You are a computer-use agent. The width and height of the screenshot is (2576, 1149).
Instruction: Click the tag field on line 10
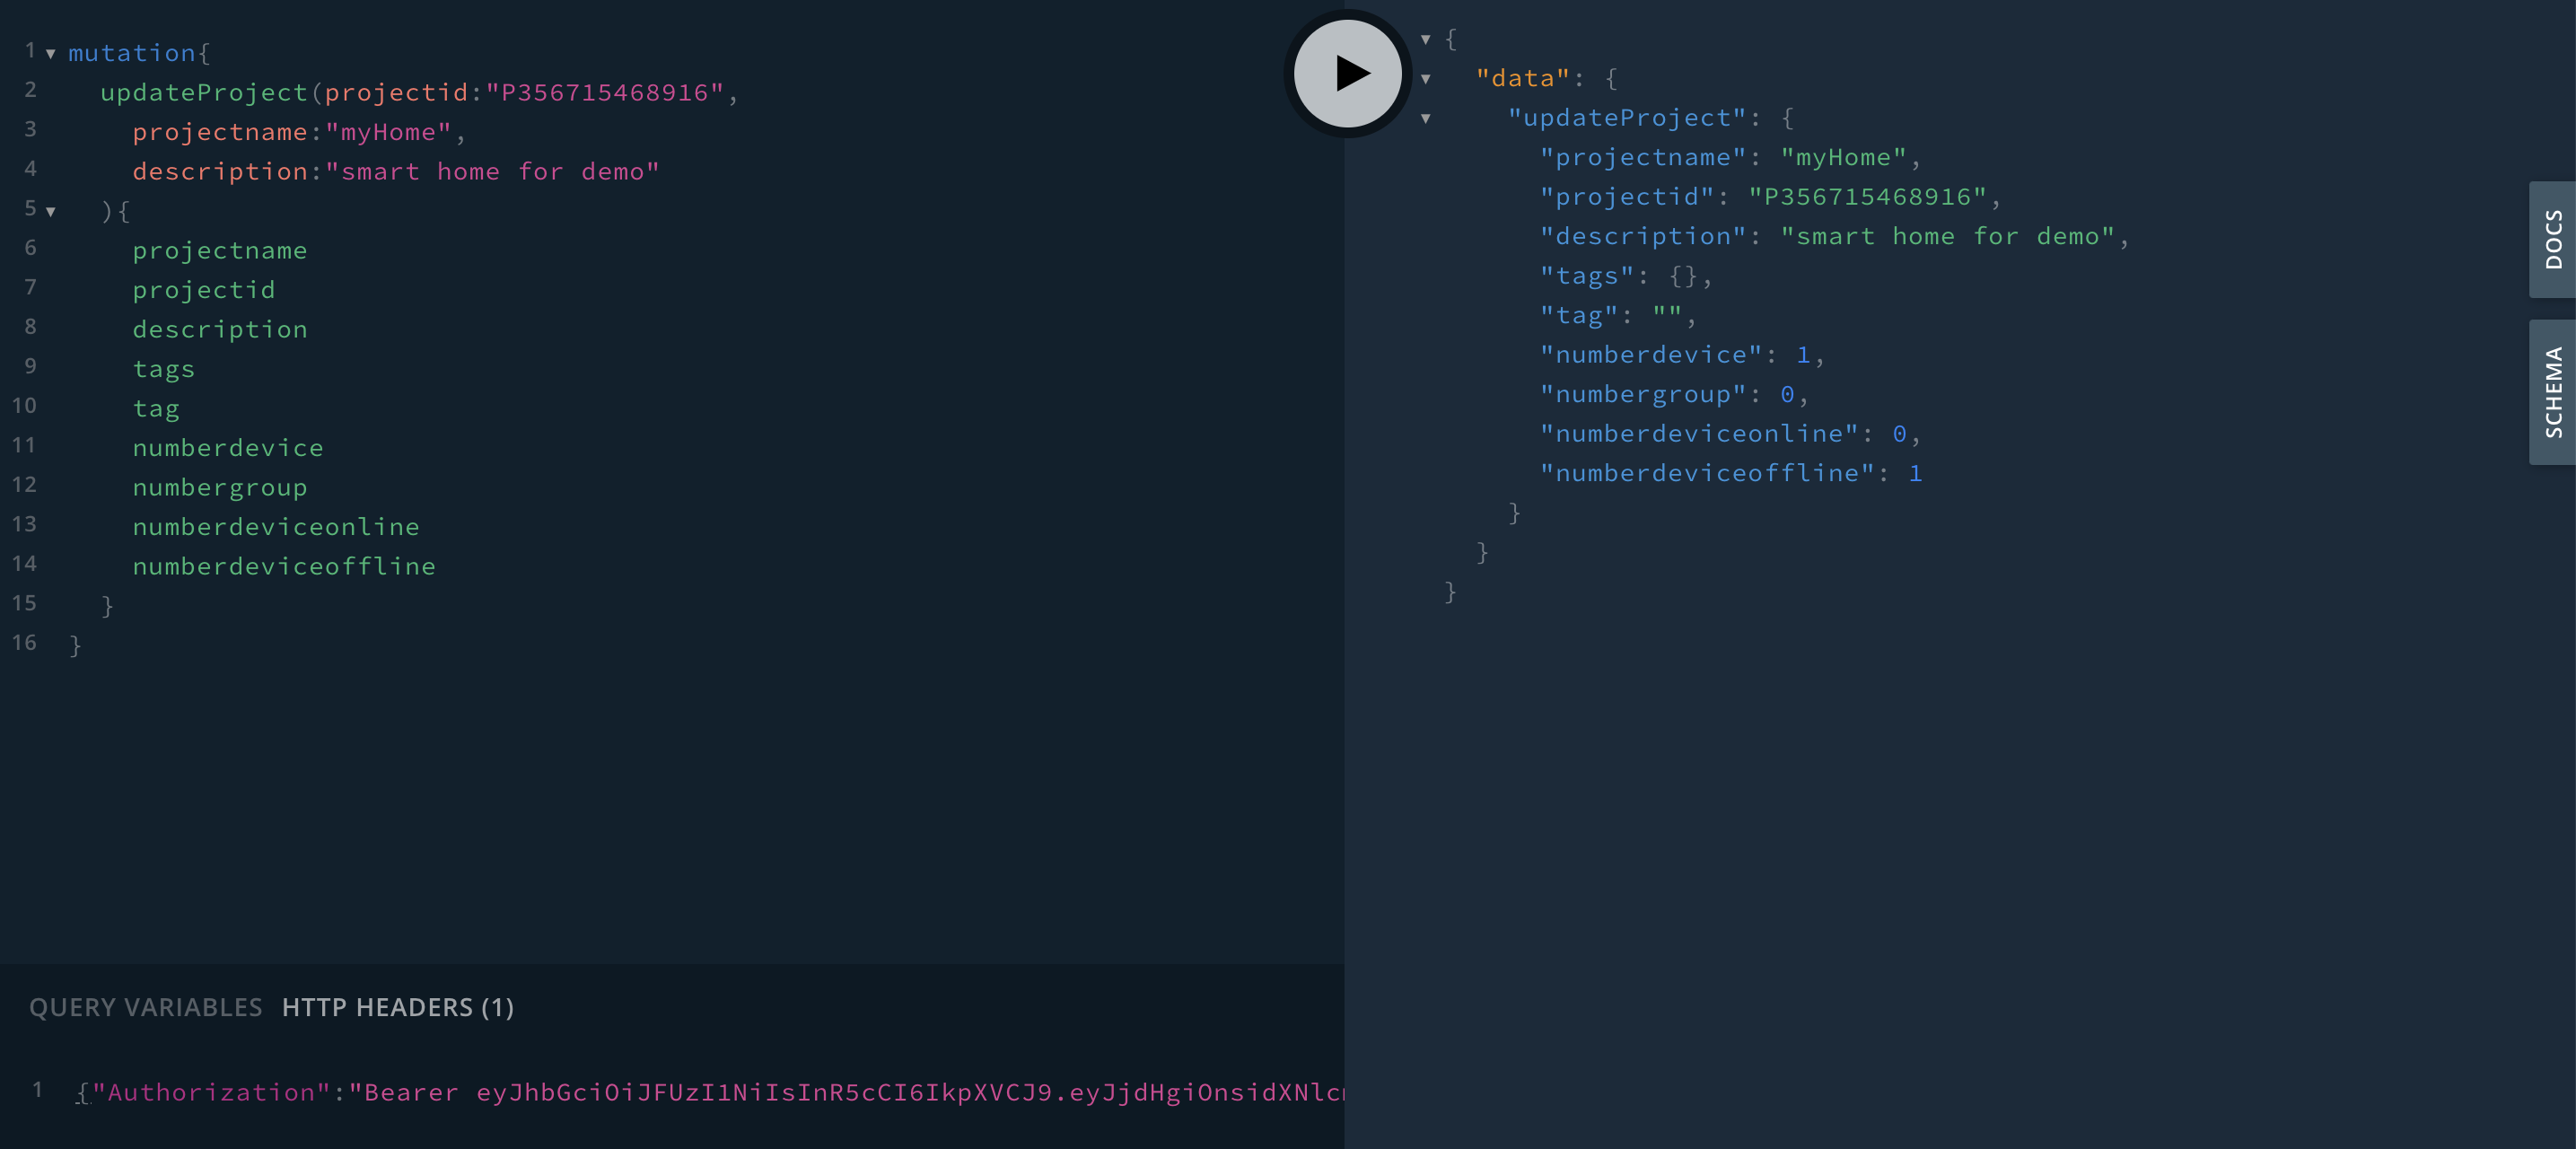(156, 408)
